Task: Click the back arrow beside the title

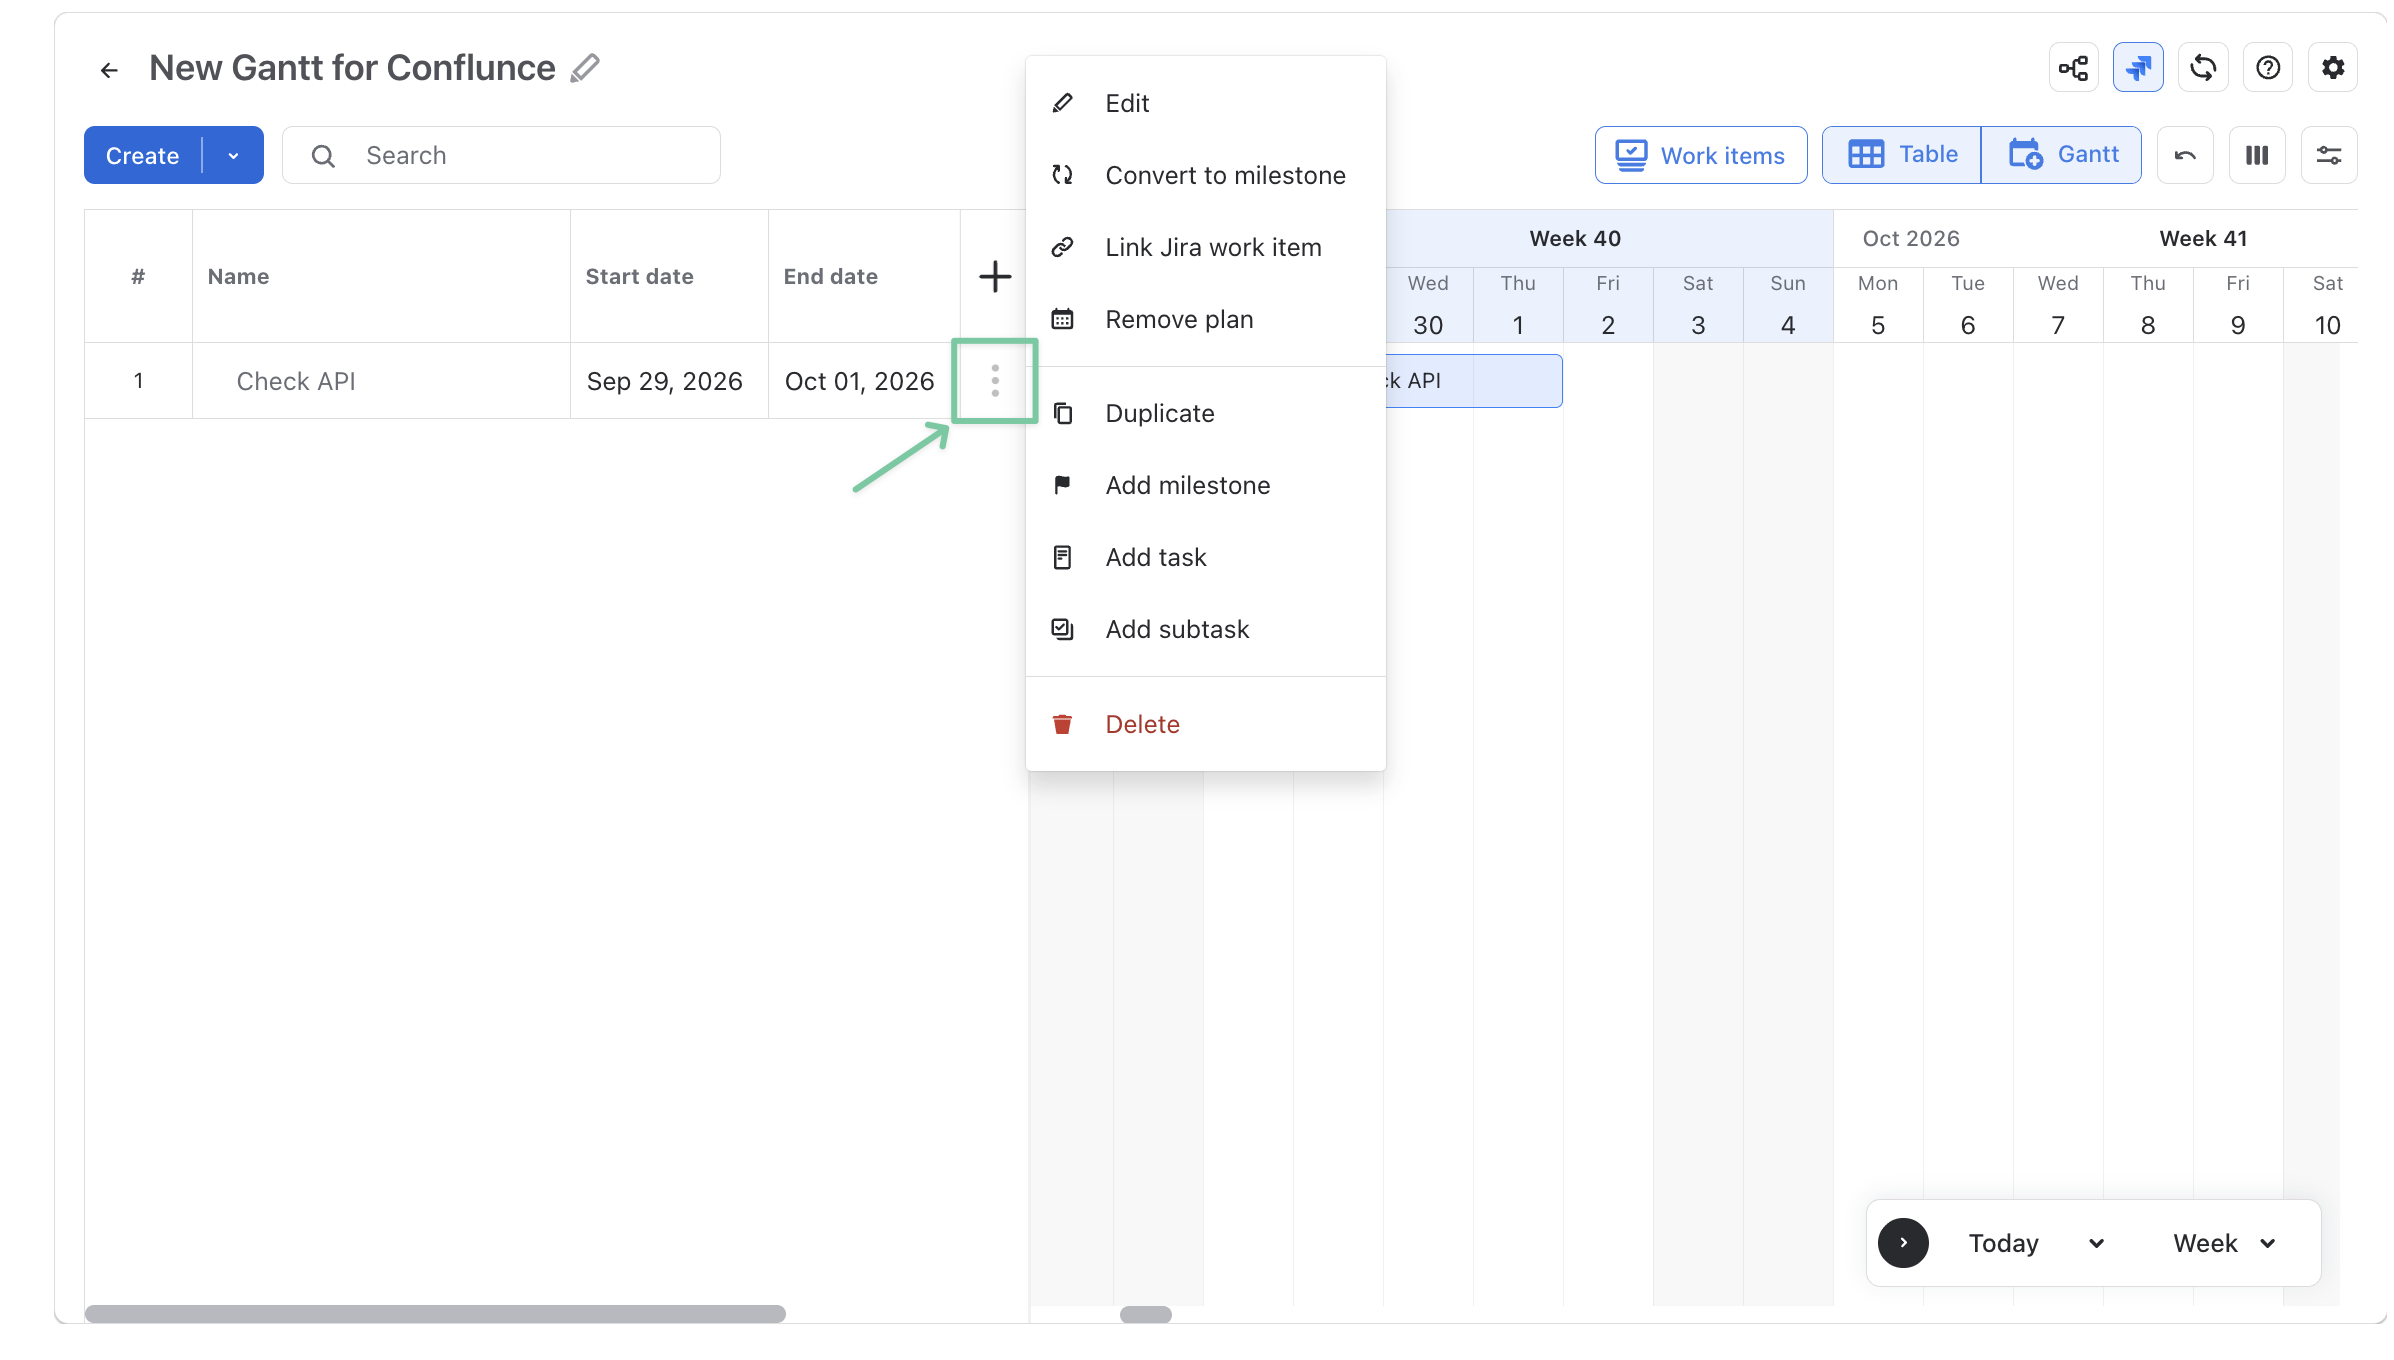Action: click(x=109, y=70)
